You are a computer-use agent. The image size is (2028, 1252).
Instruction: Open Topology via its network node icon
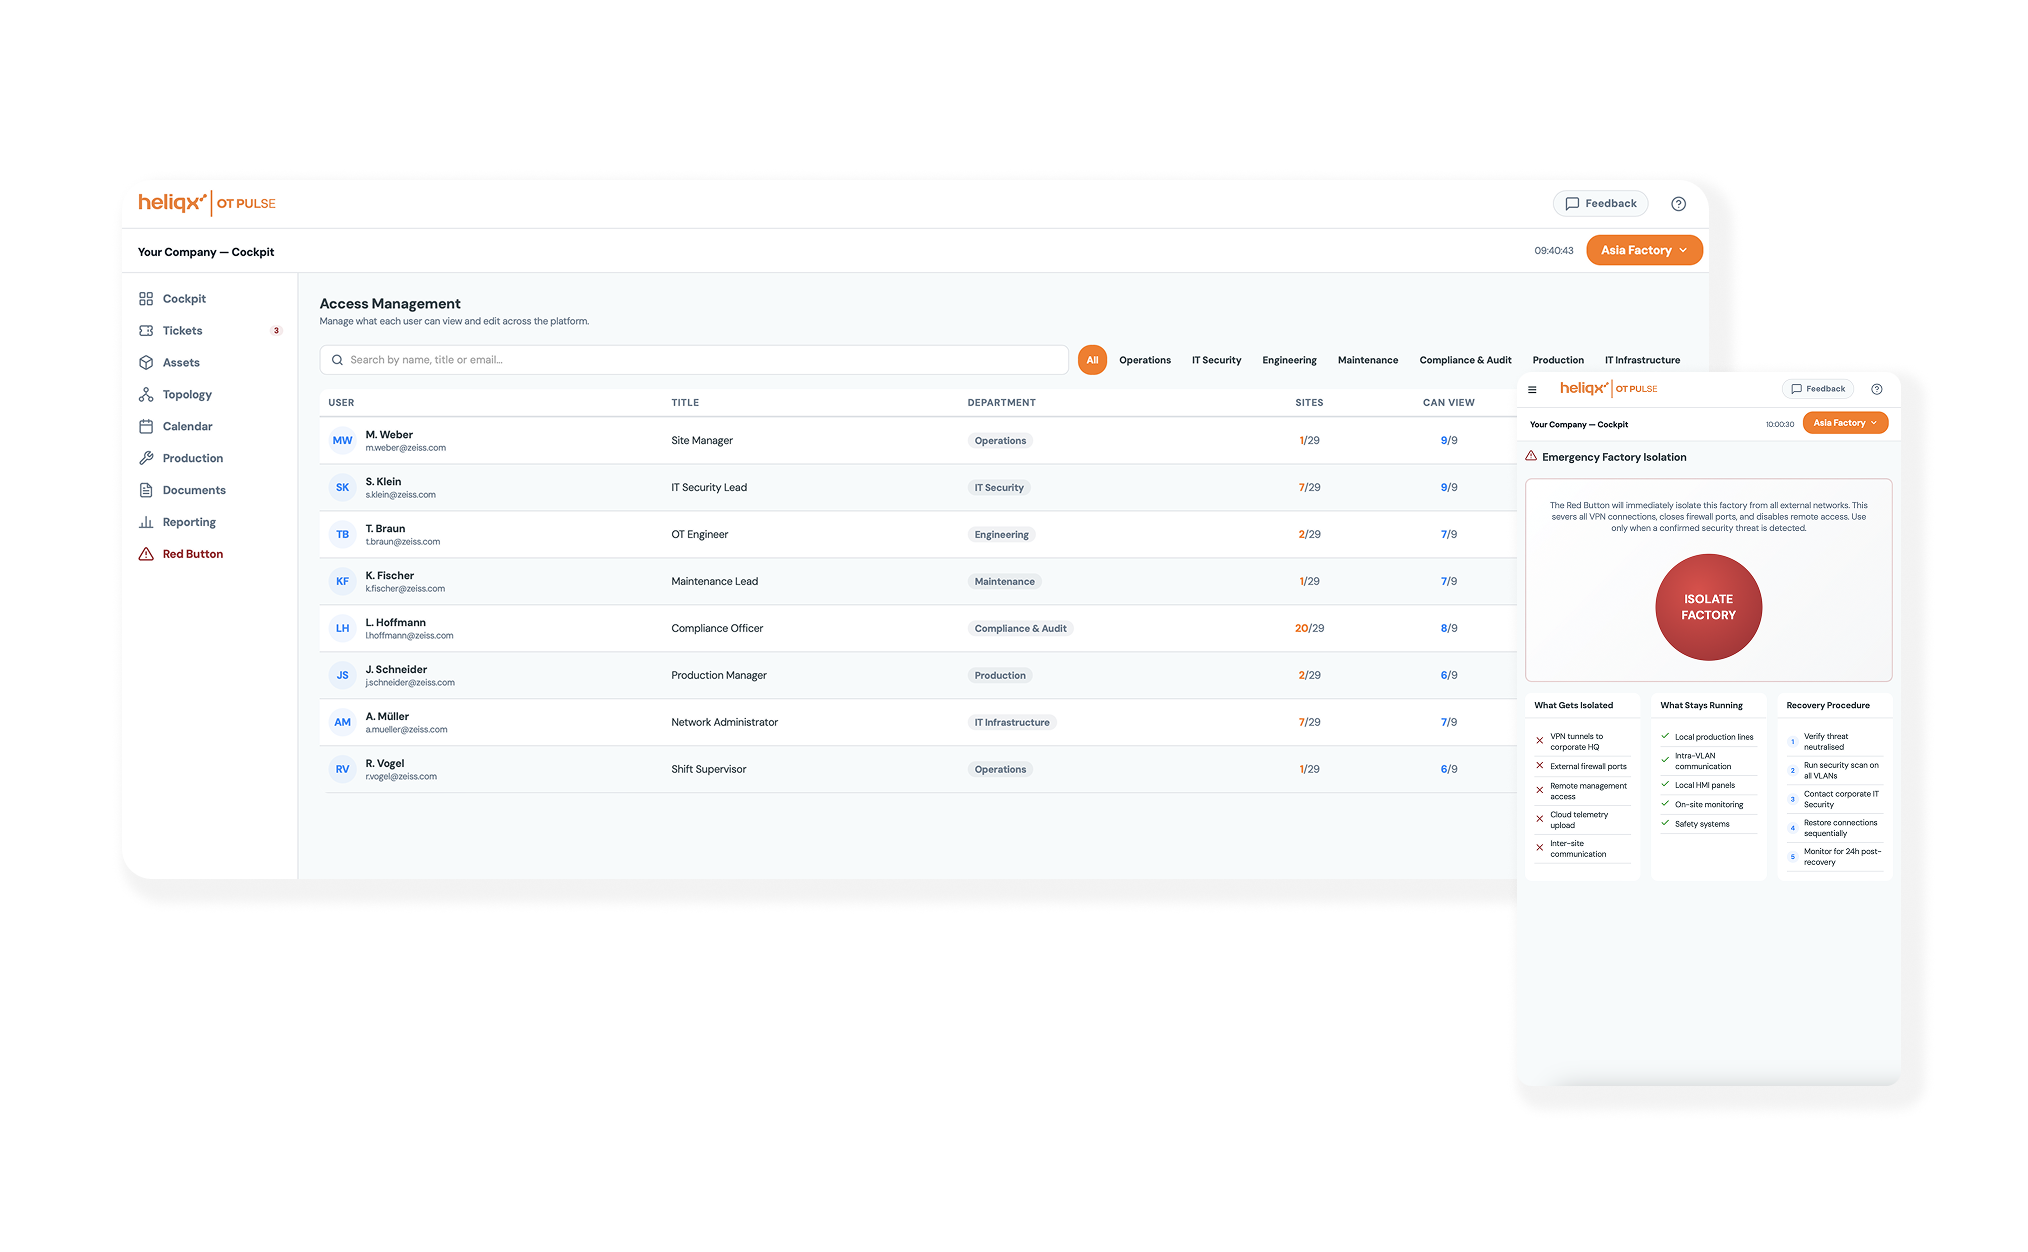146,395
